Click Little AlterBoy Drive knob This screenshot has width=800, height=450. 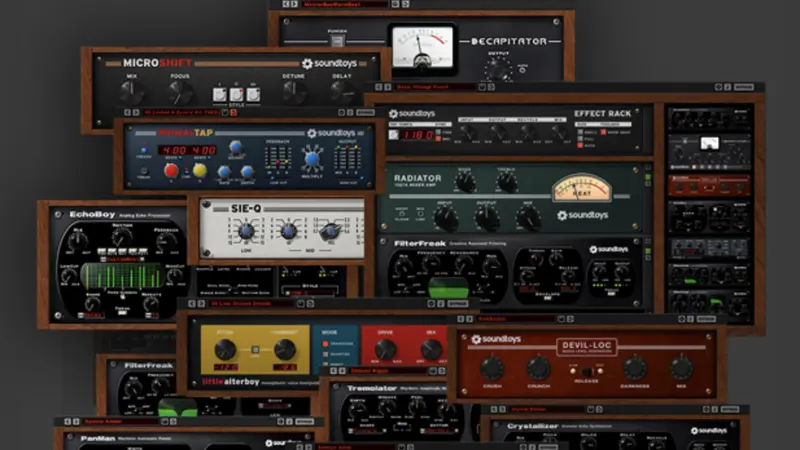pyautogui.click(x=386, y=349)
